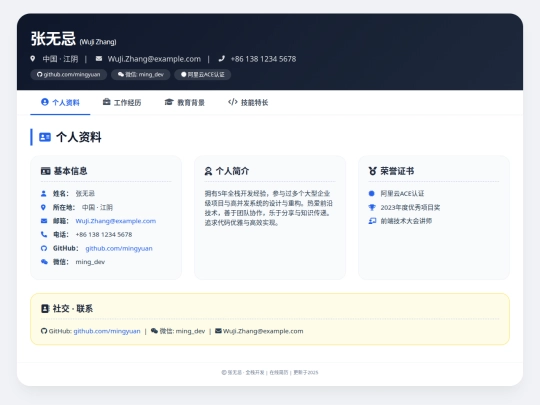
Task: Click the envelope icon in 社交 · 联系 section
Action: pyautogui.click(x=218, y=331)
